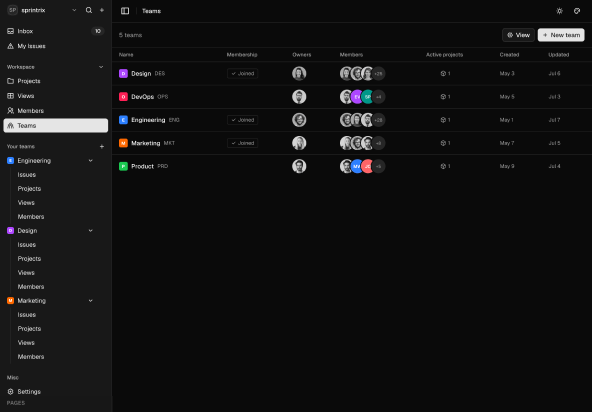Add a team via Your teams plus

click(102, 147)
